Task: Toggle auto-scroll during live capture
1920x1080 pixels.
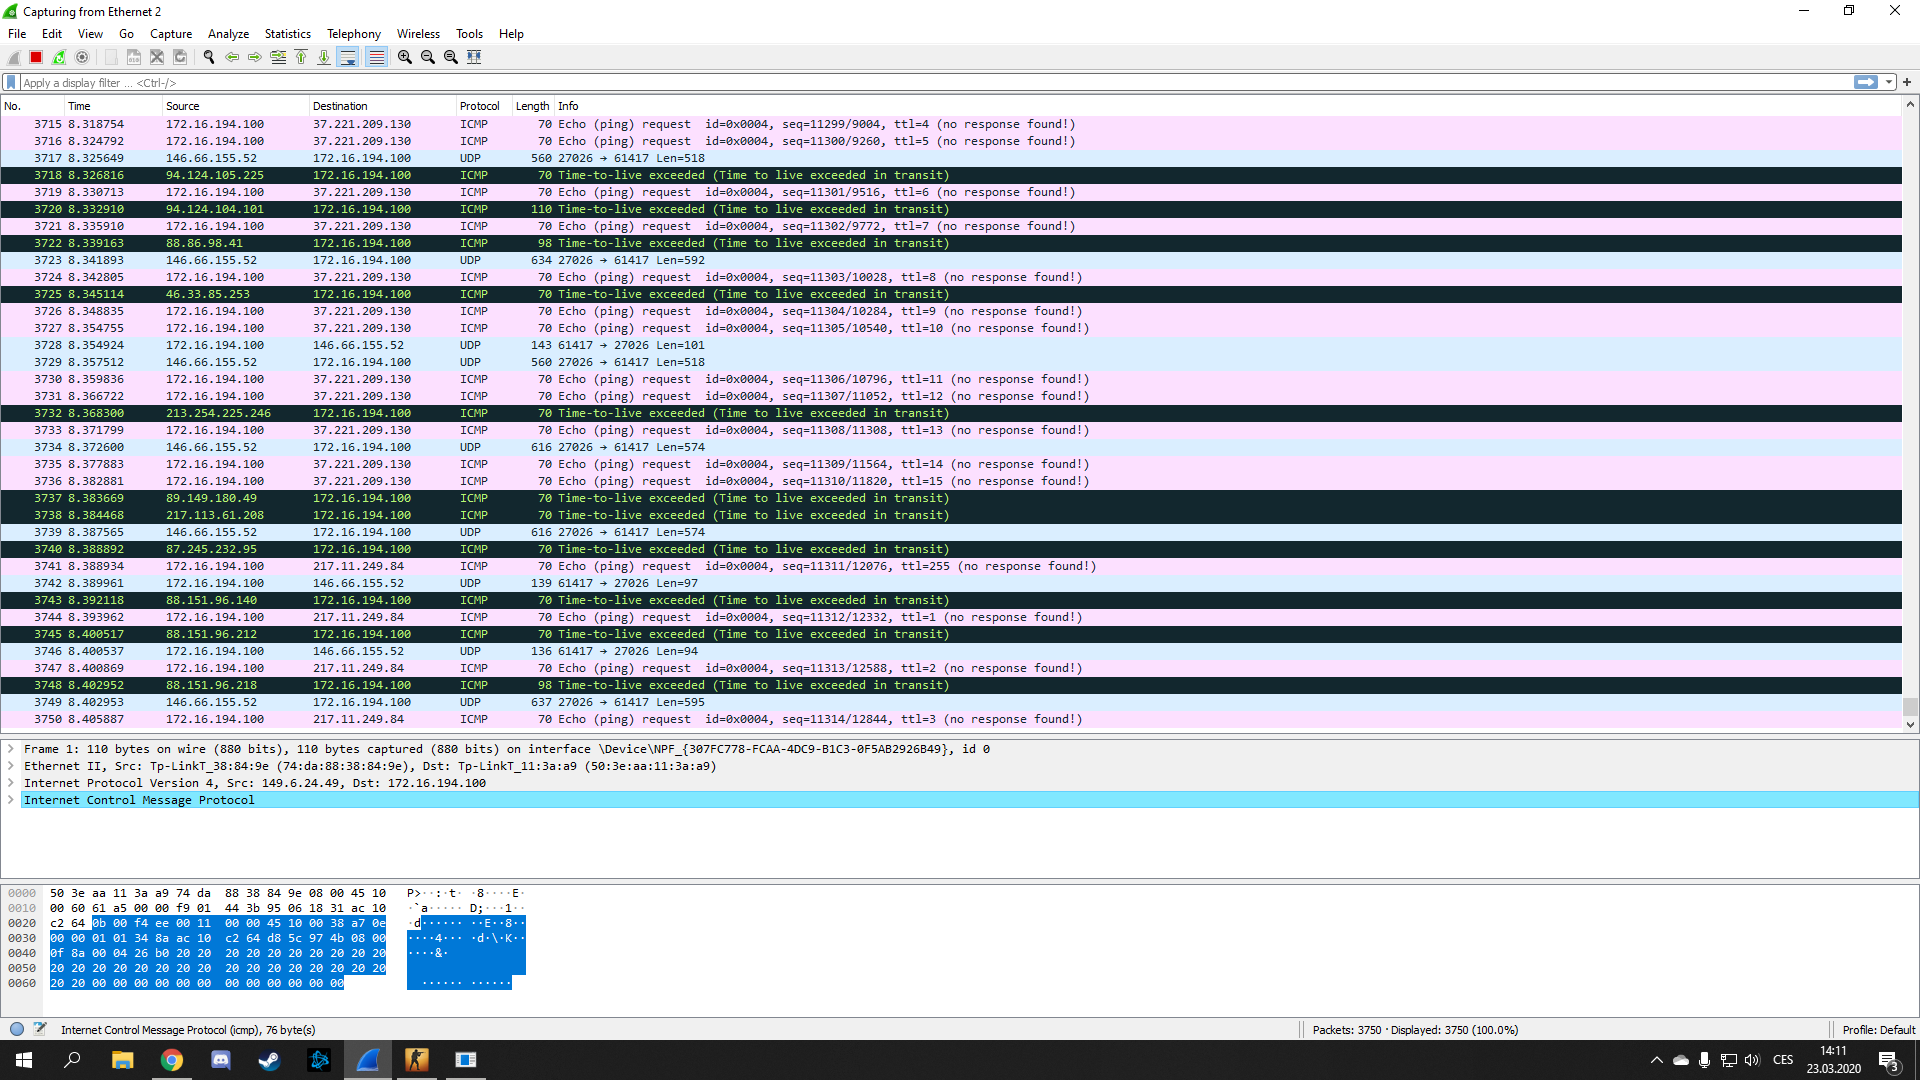Action: (348, 57)
